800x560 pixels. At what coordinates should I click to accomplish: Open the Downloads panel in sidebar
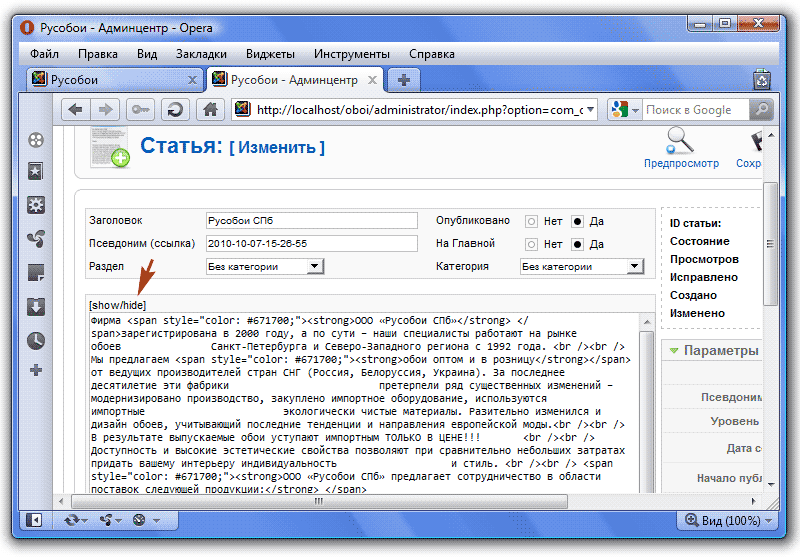(36, 306)
